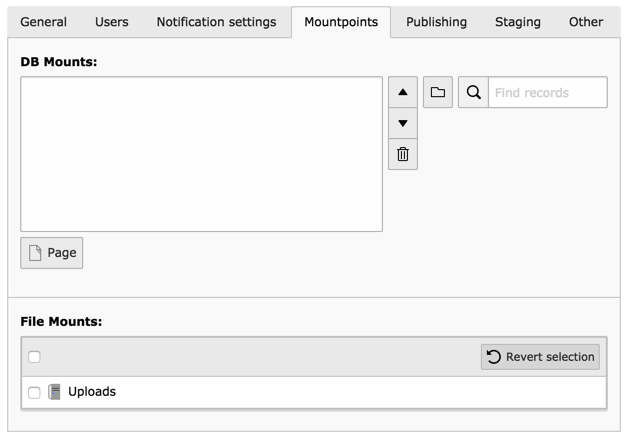Check the Uploads file mount checkbox
627x437 pixels.
click(x=34, y=392)
